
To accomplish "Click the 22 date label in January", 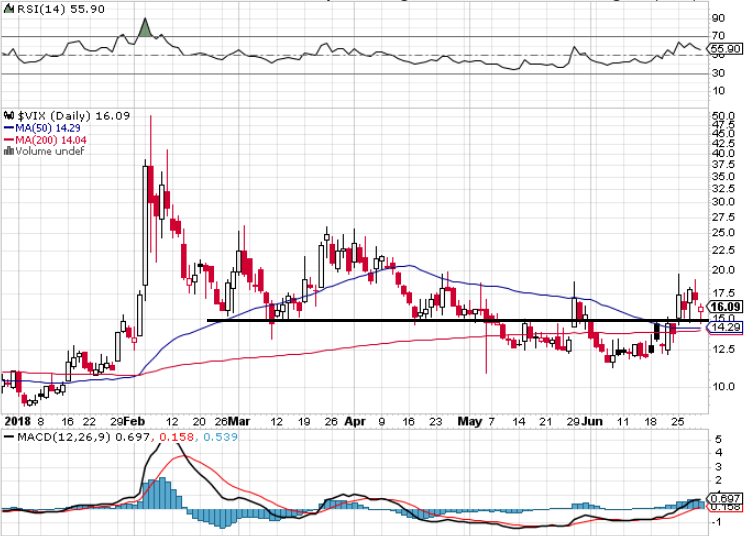I will 89,422.
